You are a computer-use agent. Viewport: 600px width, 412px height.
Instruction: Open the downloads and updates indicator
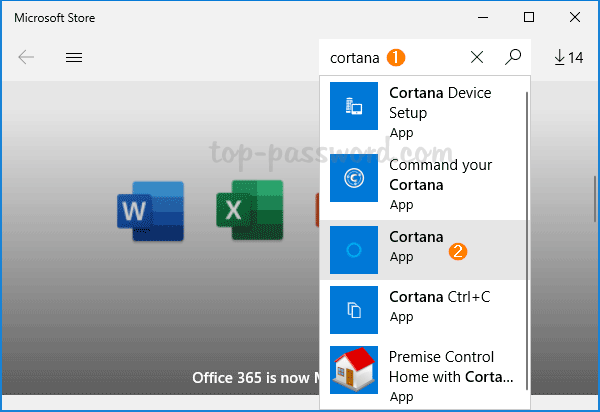(568, 57)
